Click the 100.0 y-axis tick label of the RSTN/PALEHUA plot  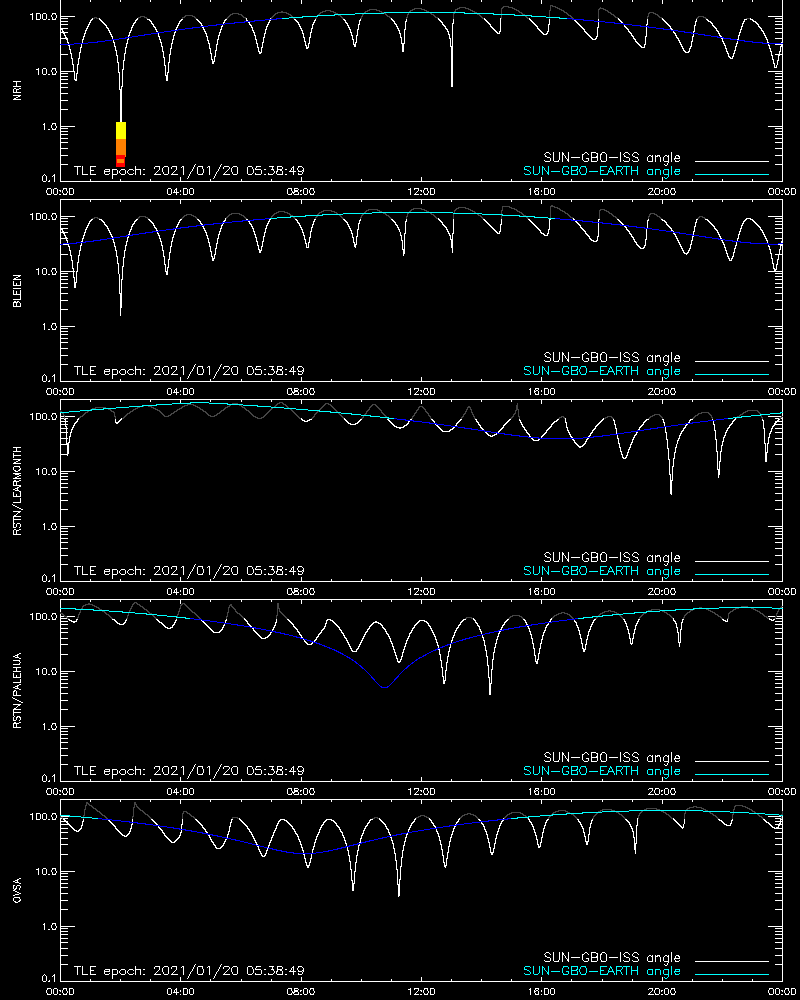pos(43,616)
